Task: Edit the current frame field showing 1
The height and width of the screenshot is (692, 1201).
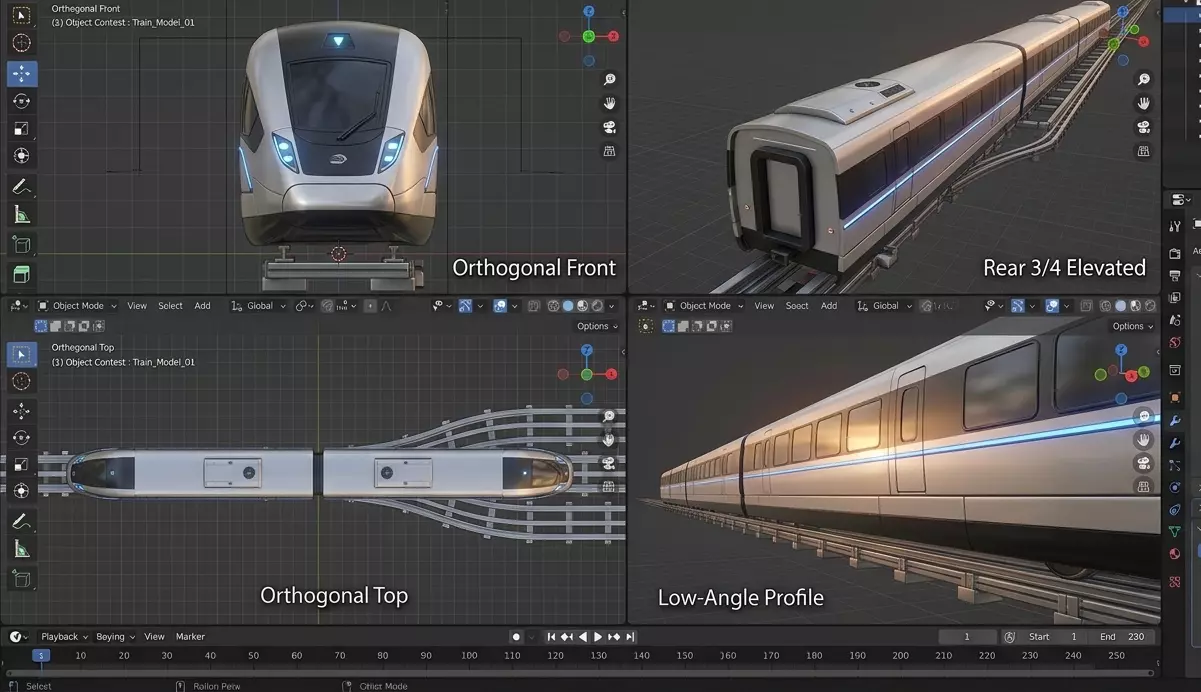Action: [967, 637]
